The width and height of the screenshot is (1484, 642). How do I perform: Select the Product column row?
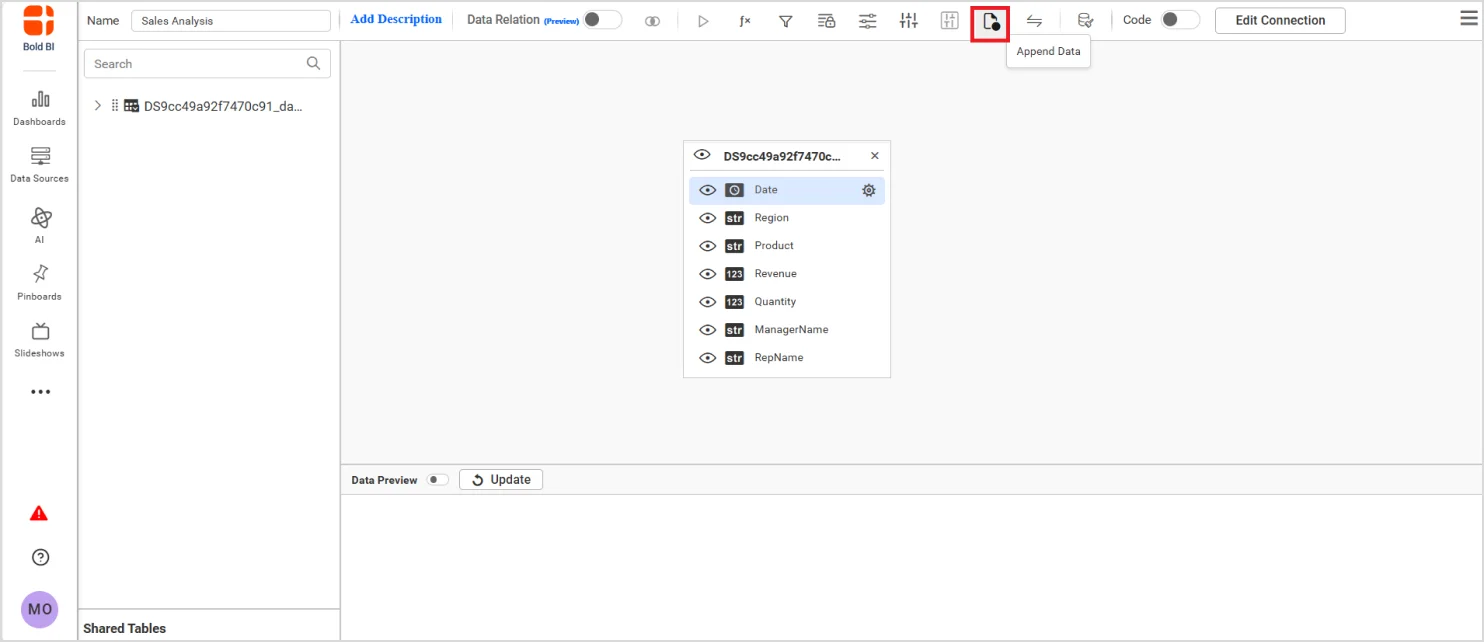787,246
